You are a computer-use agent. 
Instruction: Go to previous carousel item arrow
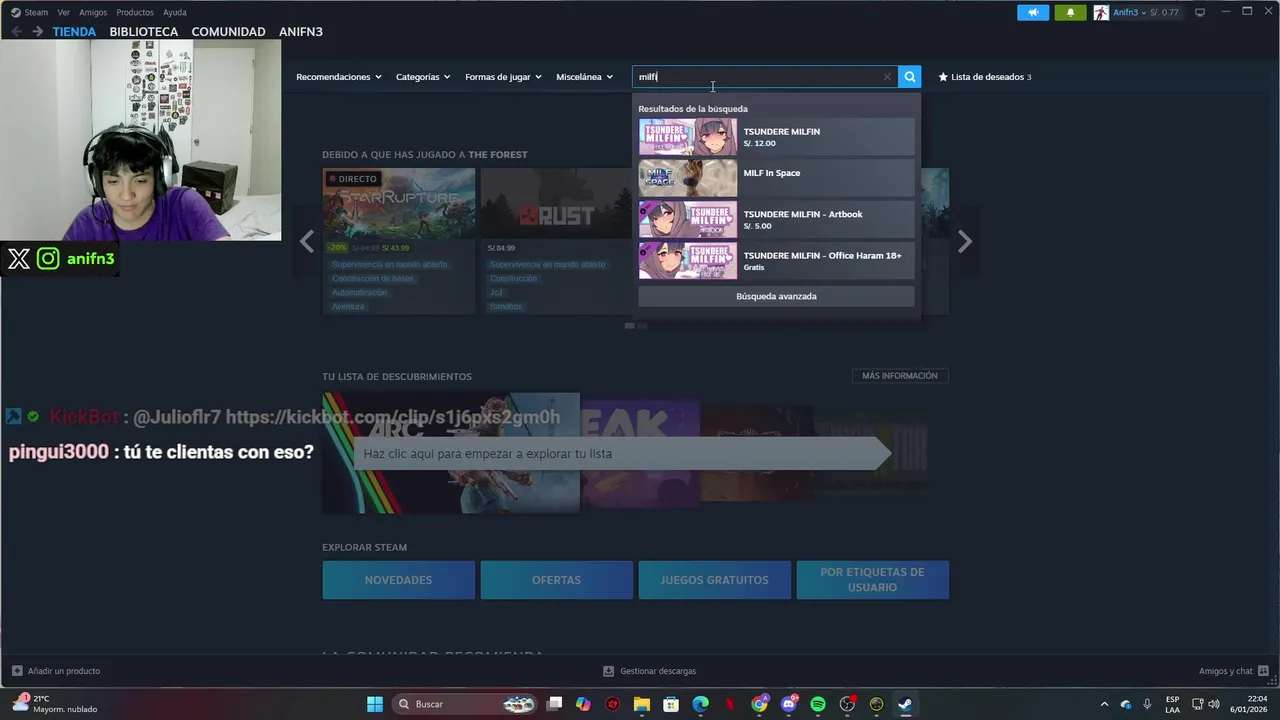click(307, 241)
